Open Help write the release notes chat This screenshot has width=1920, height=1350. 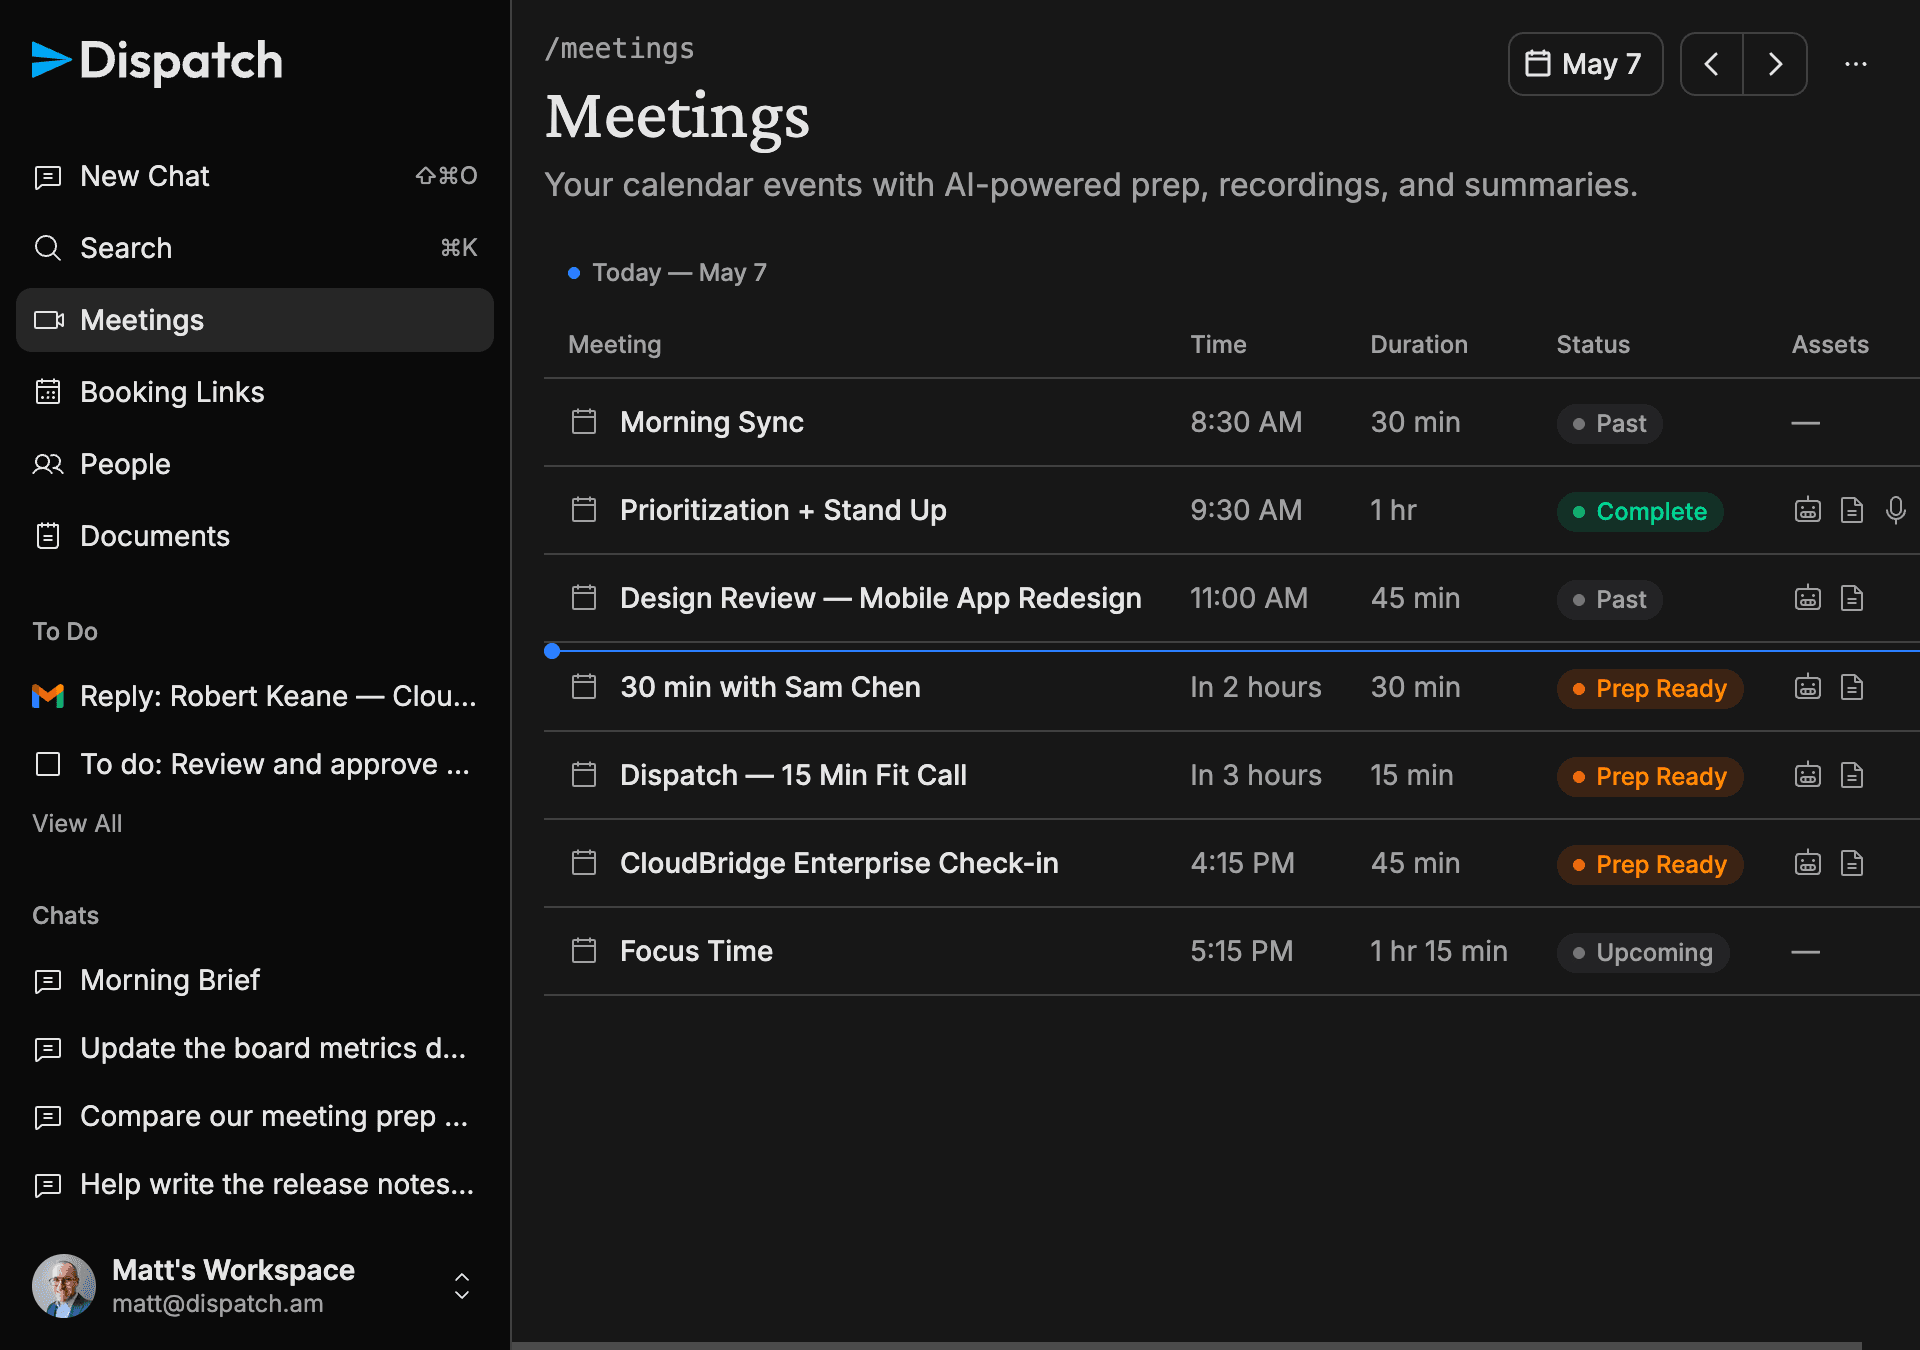point(255,1184)
